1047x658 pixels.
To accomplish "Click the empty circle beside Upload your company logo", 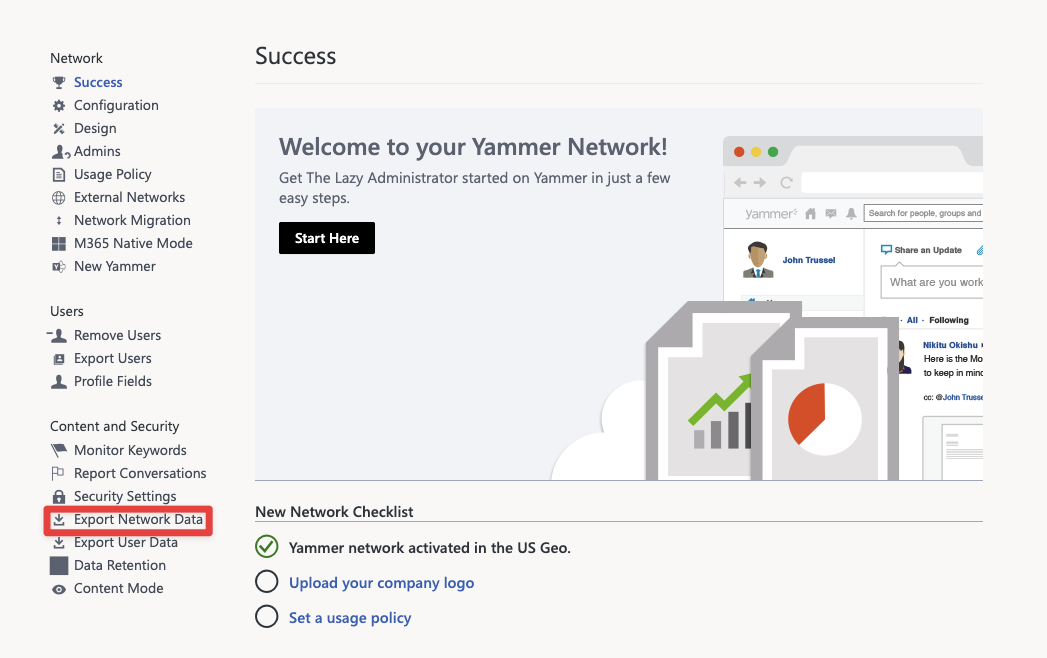I will (266, 582).
